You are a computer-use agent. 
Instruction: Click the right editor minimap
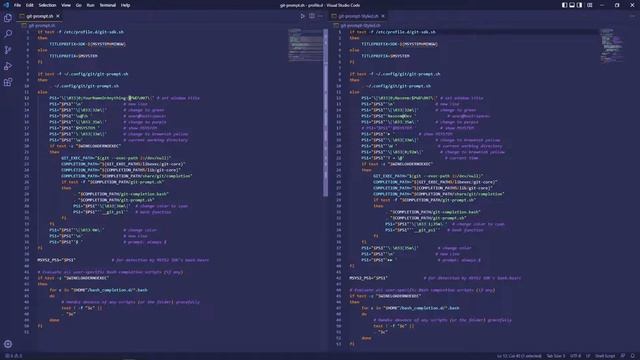612,46
